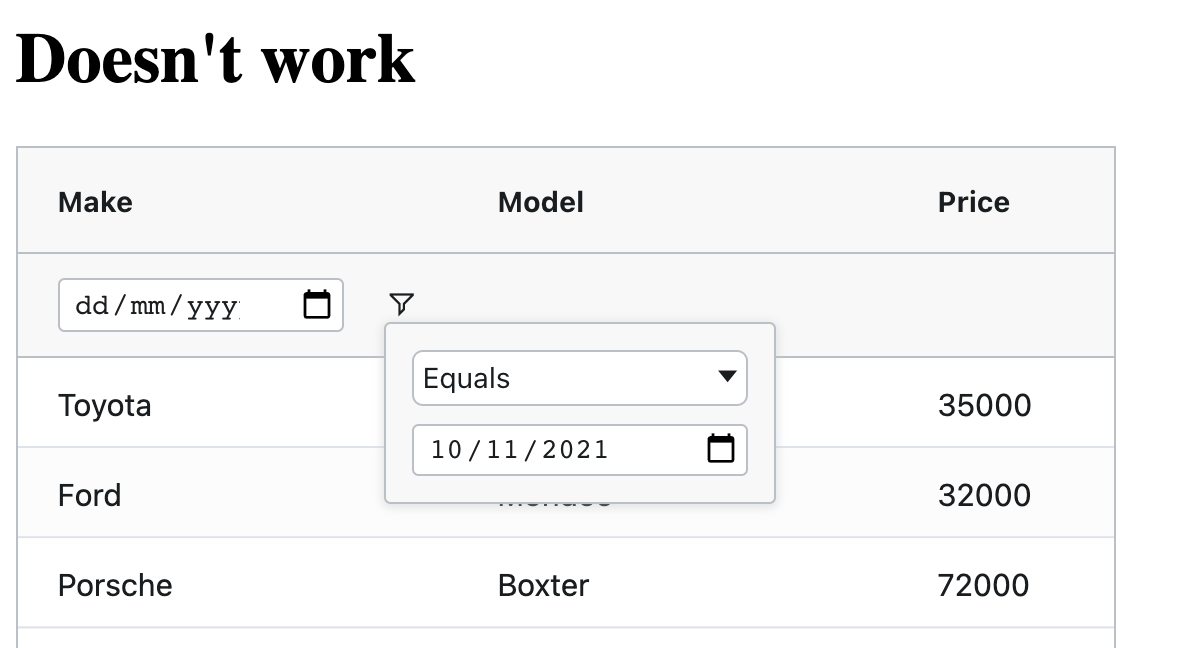1190x648 pixels.
Task: Click the Model column header
Action: pos(540,201)
